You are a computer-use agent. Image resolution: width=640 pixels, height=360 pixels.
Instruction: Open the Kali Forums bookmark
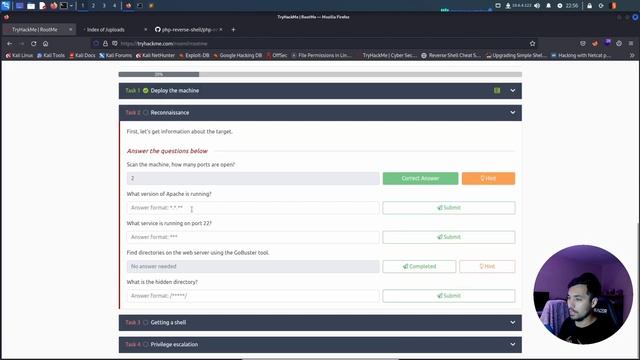point(116,55)
